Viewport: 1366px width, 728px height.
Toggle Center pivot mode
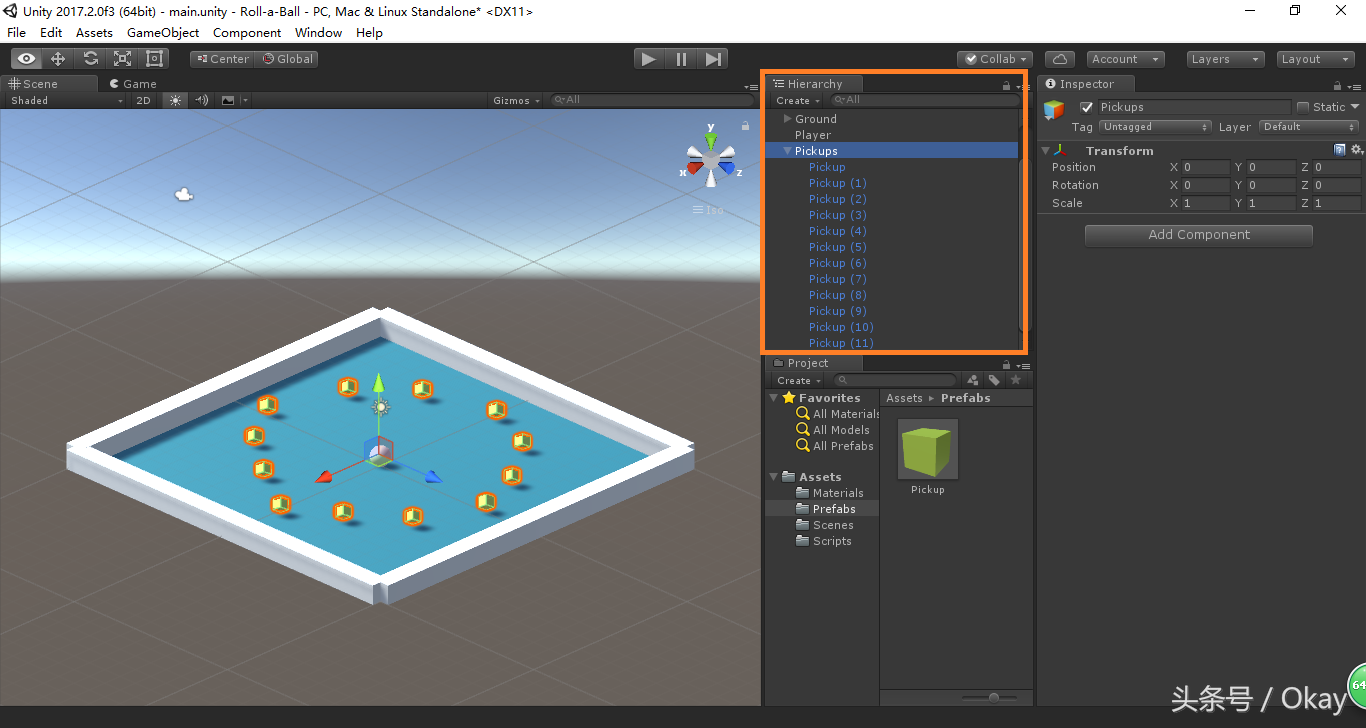point(223,59)
